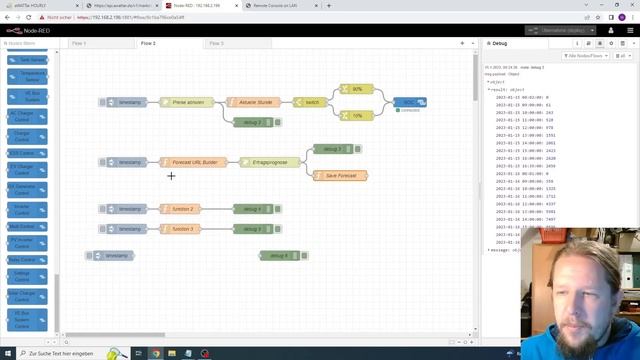Viewport: 640px width, 360px height.
Task: Select the Temperature Sensor palette node
Action: click(27, 76)
